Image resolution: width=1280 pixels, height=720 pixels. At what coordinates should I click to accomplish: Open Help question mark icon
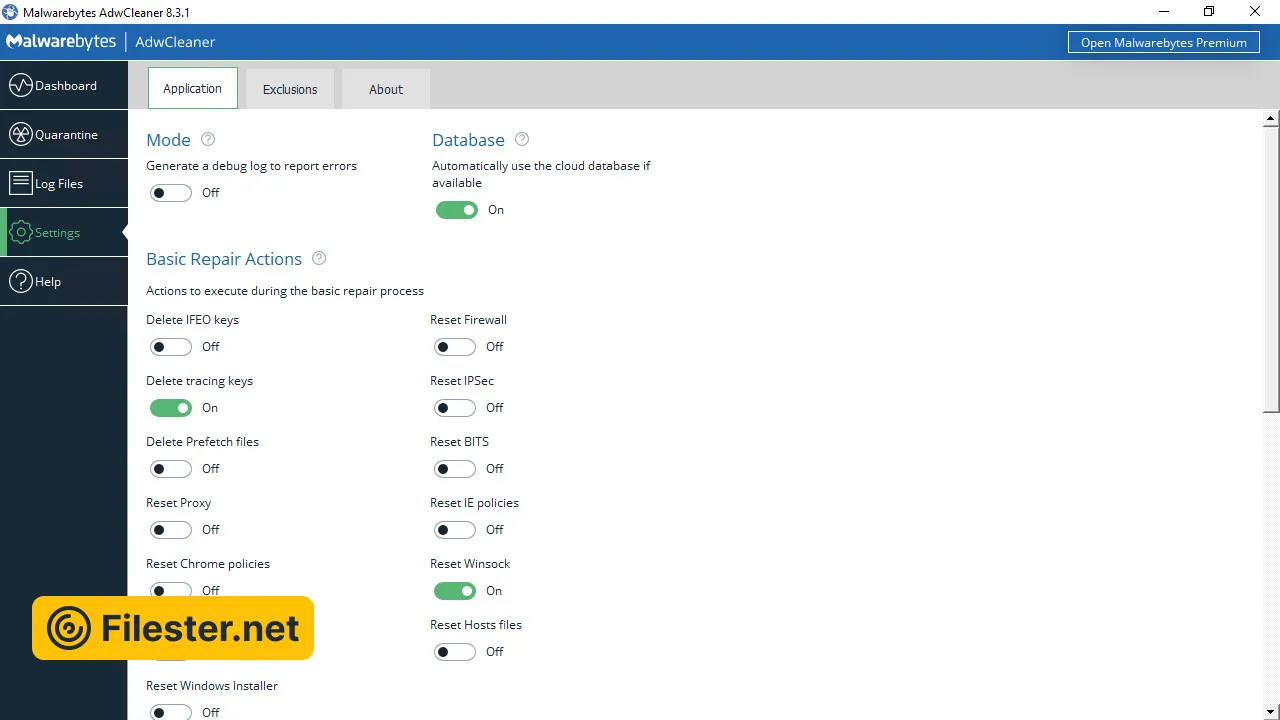21,281
